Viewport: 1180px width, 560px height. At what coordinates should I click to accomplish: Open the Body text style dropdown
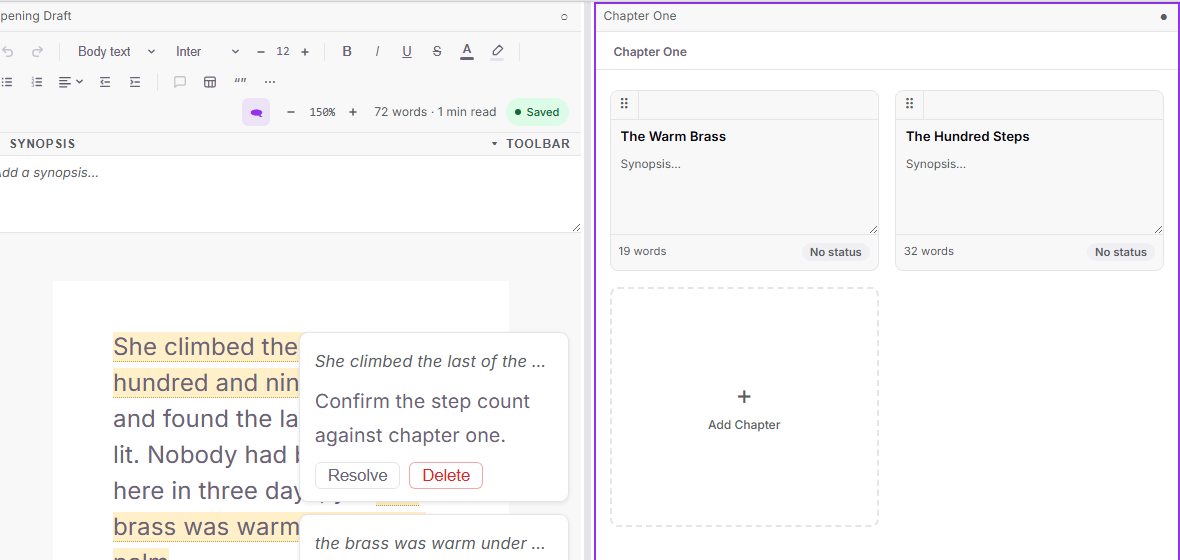point(116,52)
